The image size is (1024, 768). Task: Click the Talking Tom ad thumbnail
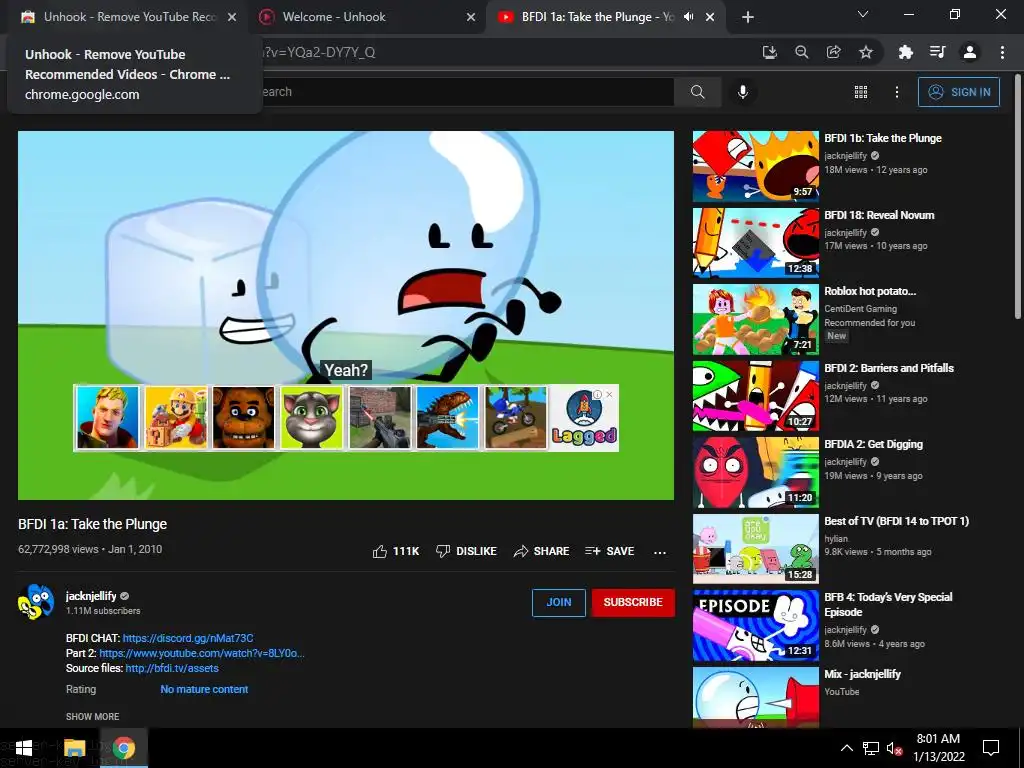[x=312, y=417]
